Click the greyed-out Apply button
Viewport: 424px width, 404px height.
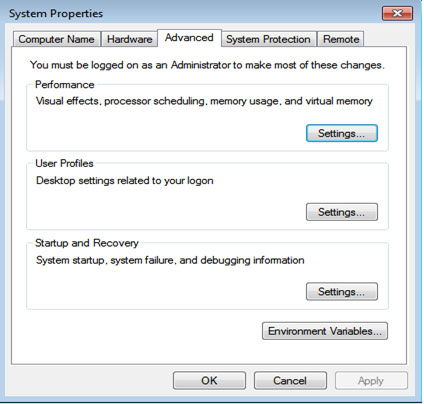pyautogui.click(x=371, y=381)
